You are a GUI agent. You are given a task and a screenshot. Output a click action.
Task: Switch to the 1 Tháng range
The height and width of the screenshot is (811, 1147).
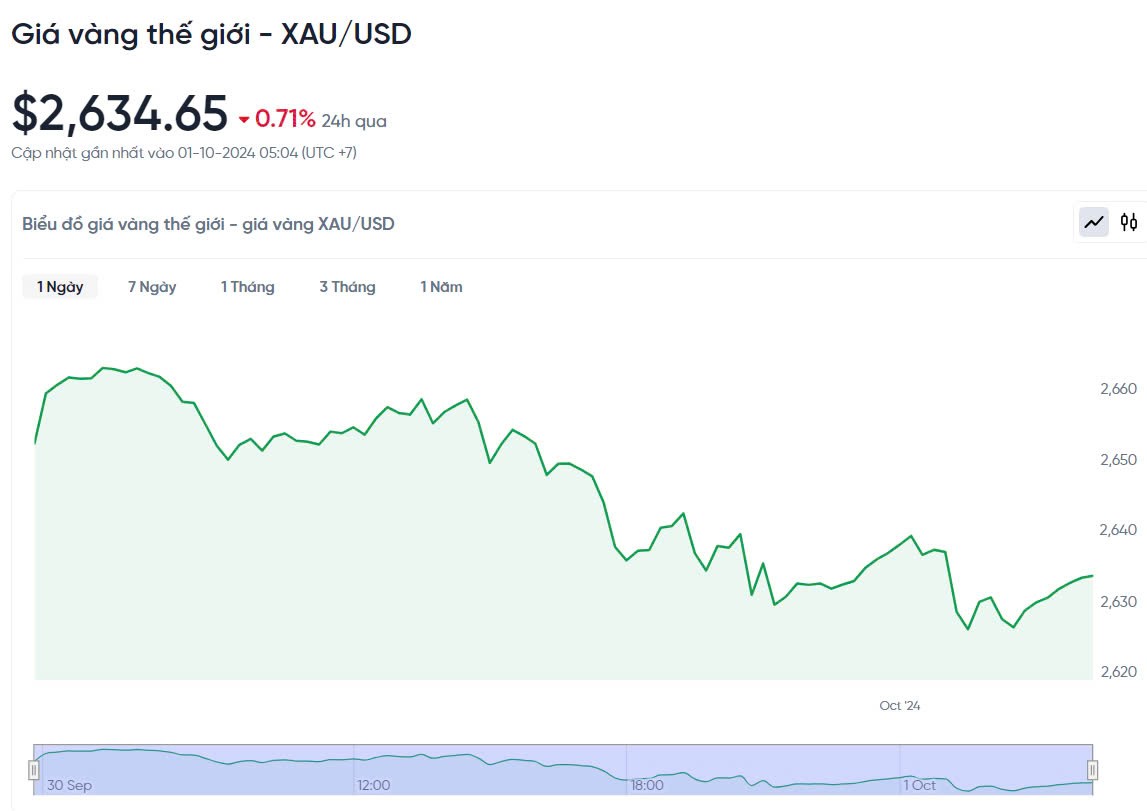tap(247, 287)
